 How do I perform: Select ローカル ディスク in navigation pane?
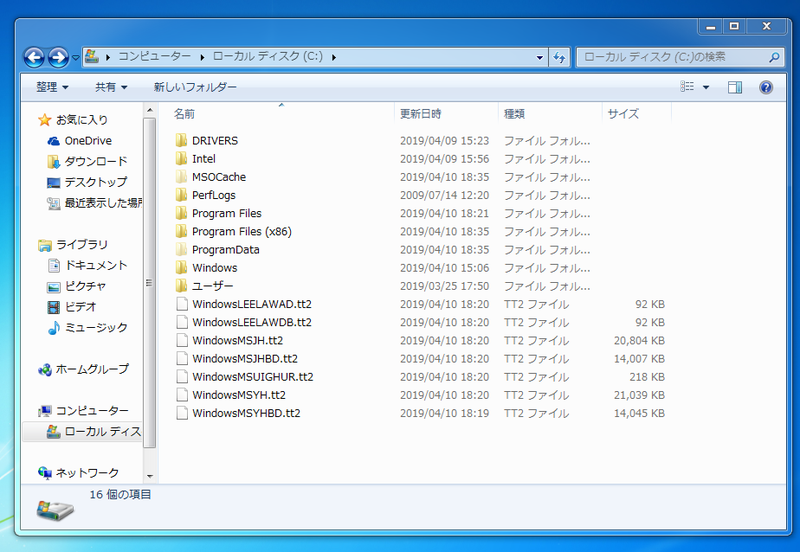pyautogui.click(x=103, y=432)
